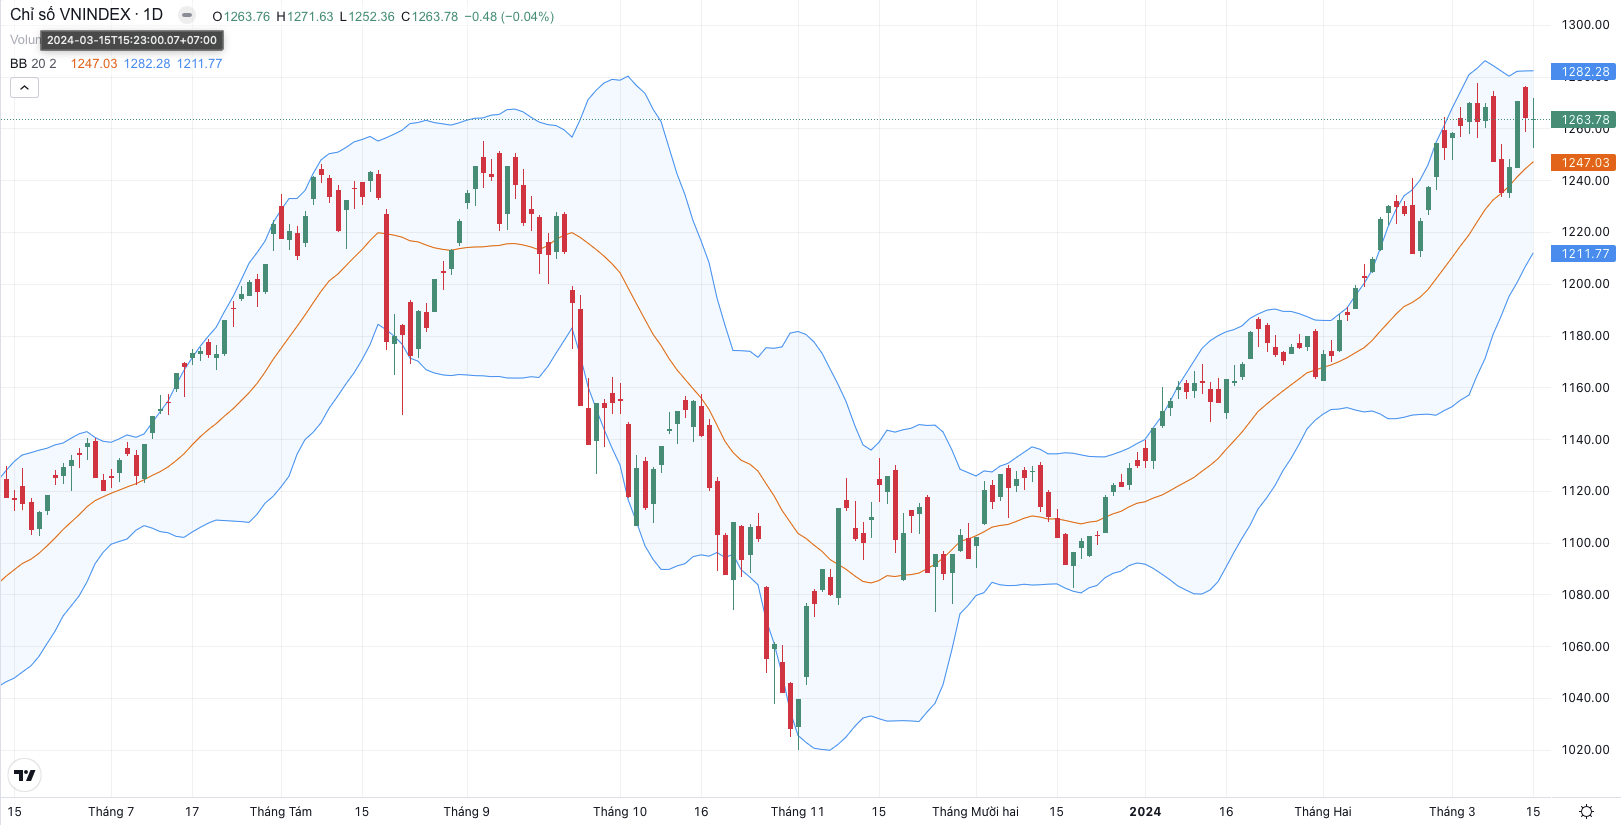The width and height of the screenshot is (1621, 825).
Task: Select the Chỉ số VNINDEX · 1D title
Action: click(x=86, y=15)
